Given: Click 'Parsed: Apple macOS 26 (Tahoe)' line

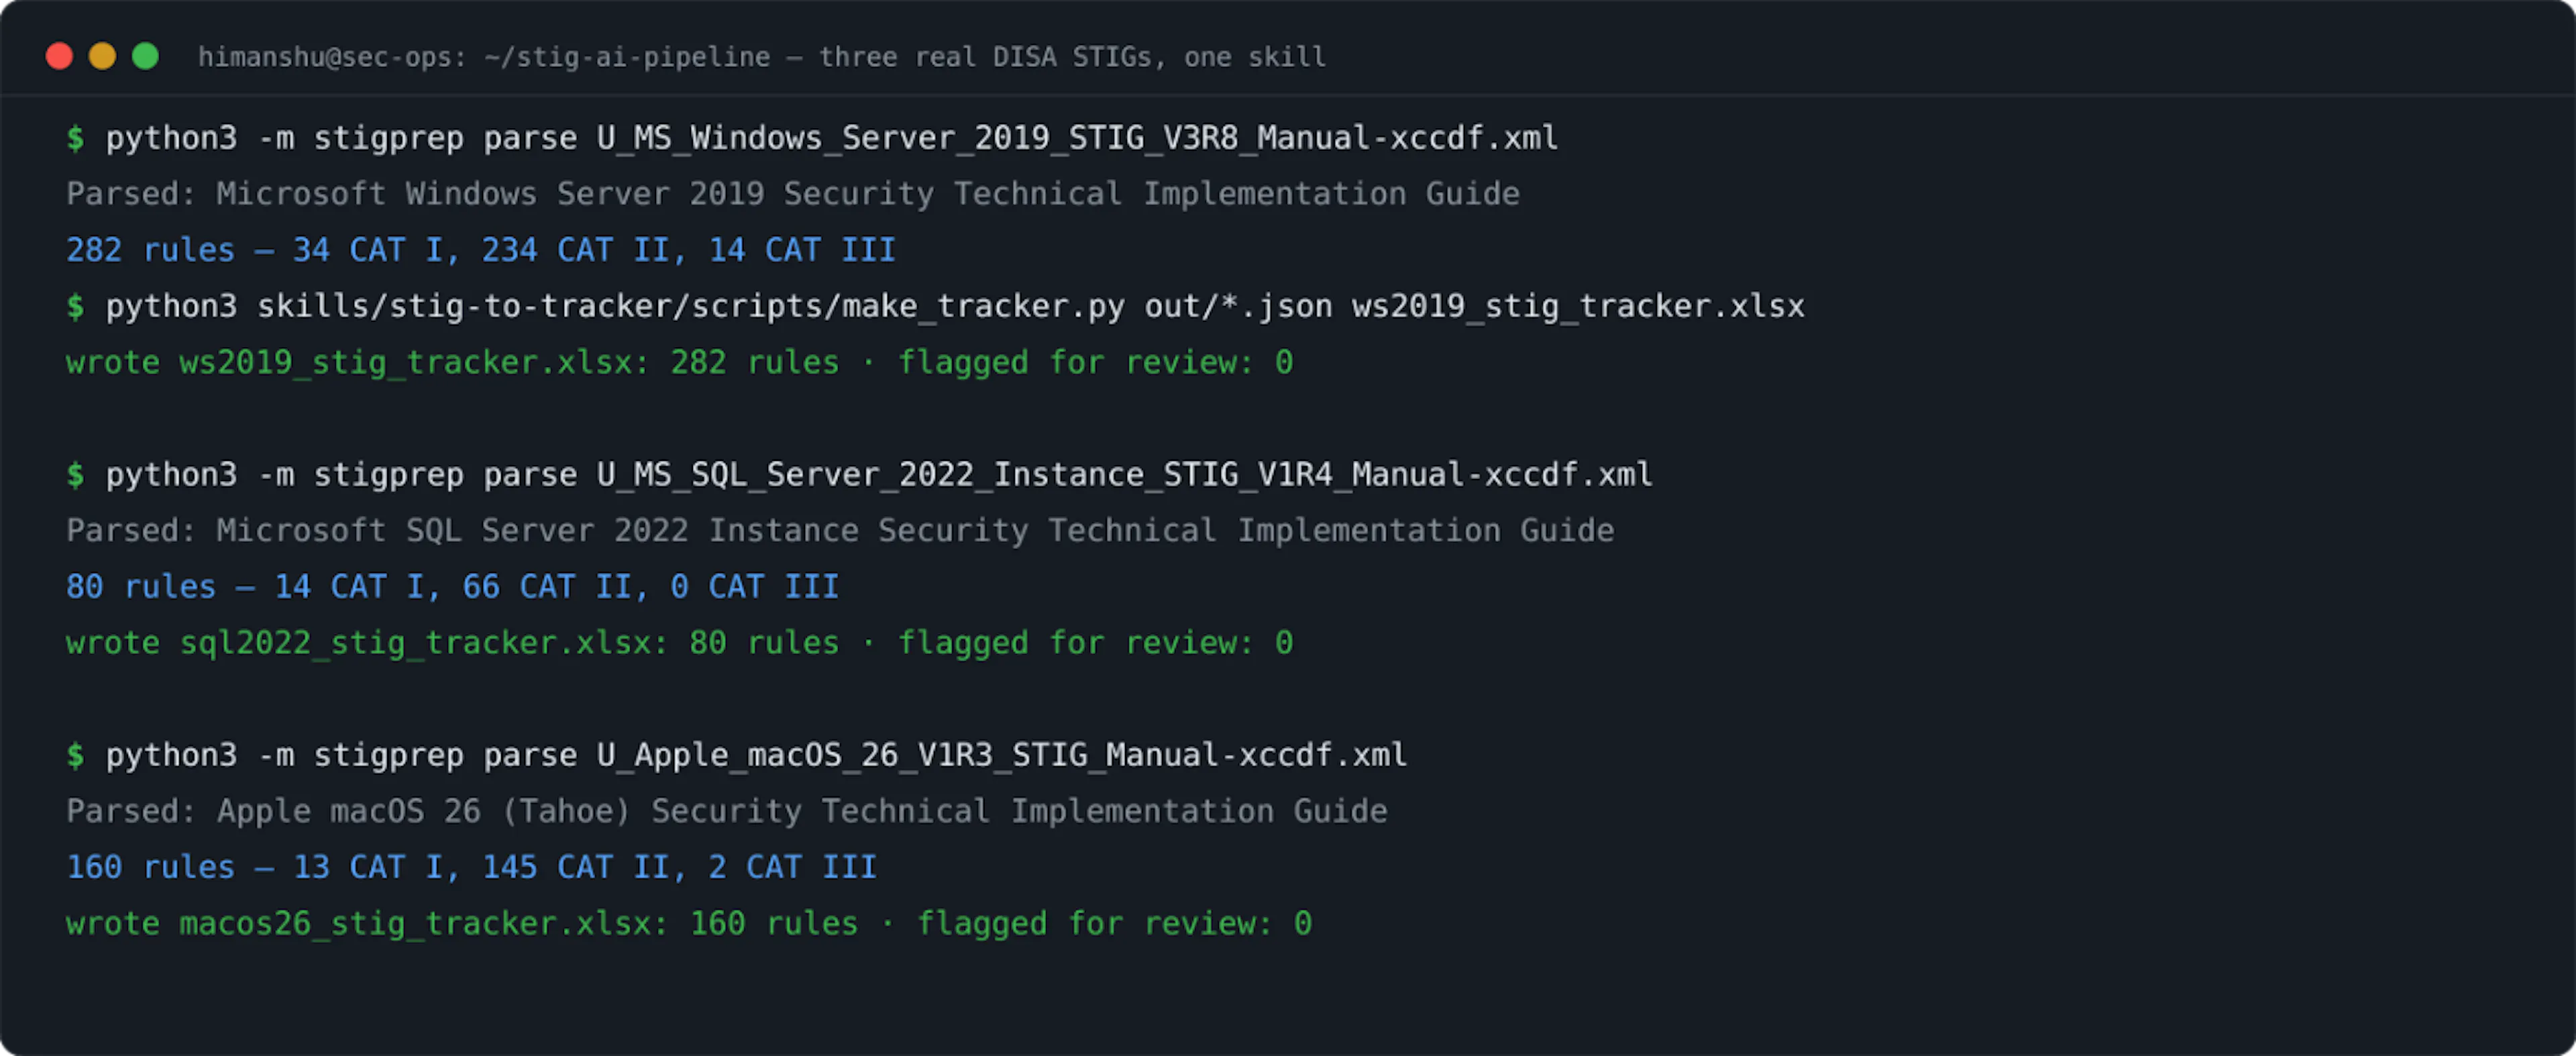Looking at the screenshot, I should pos(727,811).
